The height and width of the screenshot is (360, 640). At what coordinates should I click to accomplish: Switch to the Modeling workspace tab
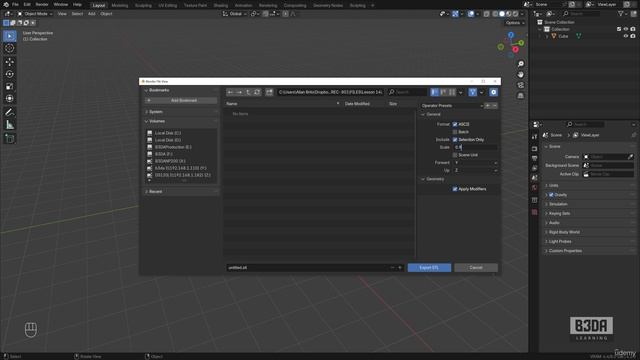pos(120,6)
